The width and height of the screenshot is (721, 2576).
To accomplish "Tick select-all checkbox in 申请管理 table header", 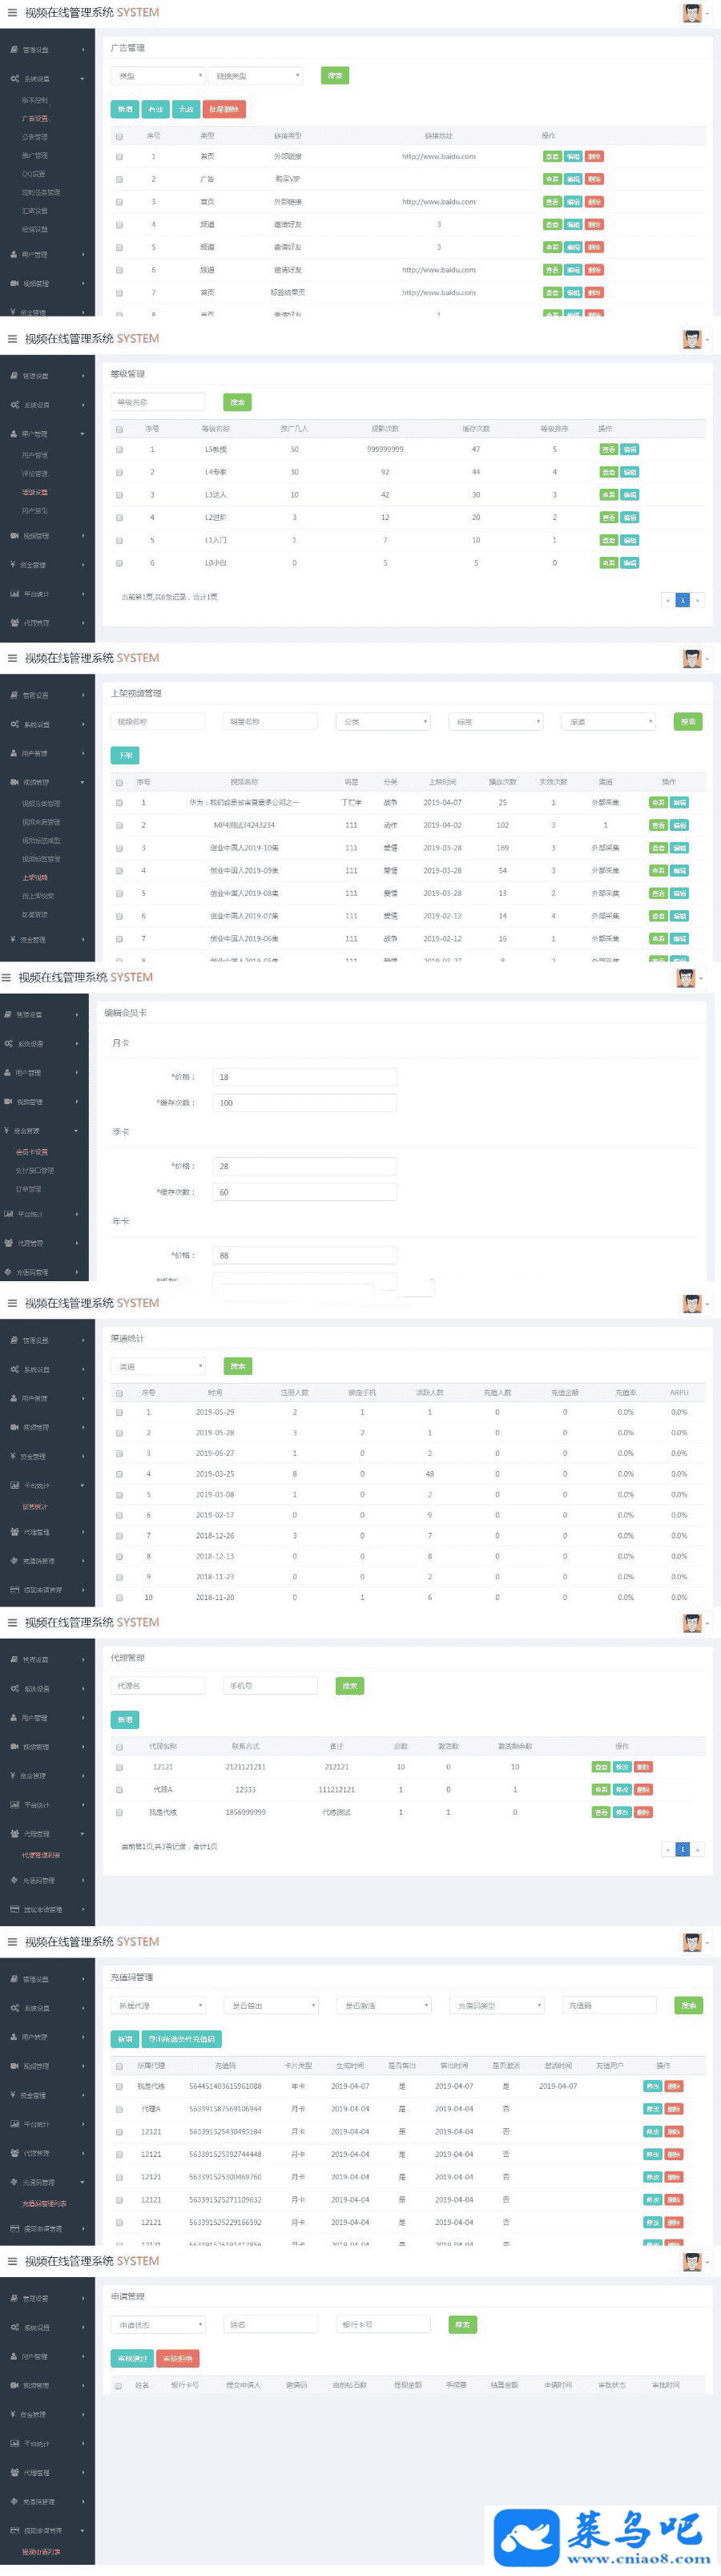I will click(119, 2385).
